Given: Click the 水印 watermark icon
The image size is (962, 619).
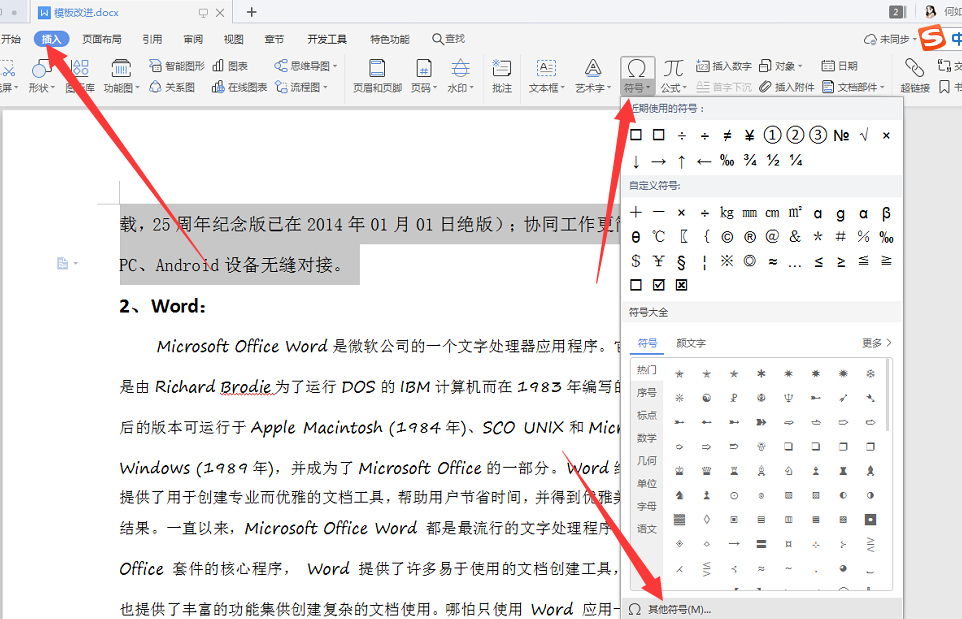Looking at the screenshot, I should point(460,67).
